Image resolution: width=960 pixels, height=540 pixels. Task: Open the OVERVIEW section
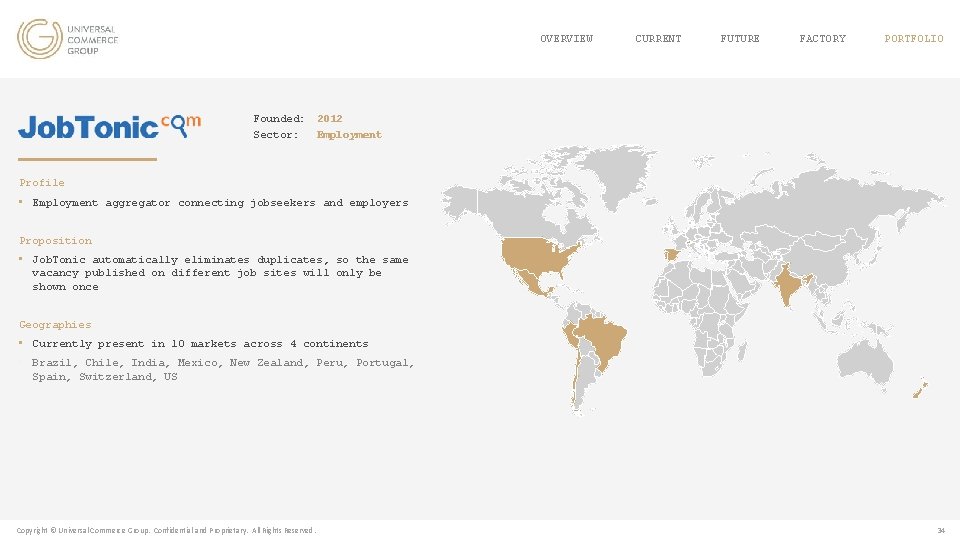coord(566,39)
